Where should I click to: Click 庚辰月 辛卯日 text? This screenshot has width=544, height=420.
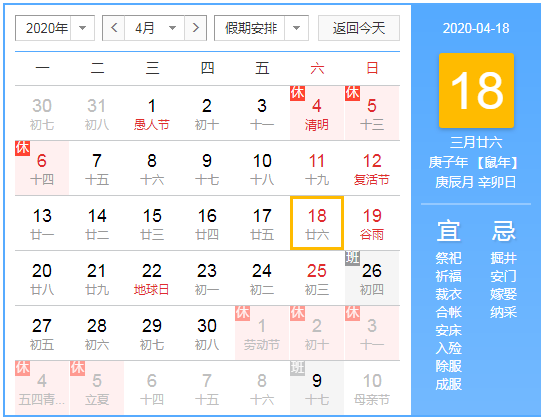point(476,182)
